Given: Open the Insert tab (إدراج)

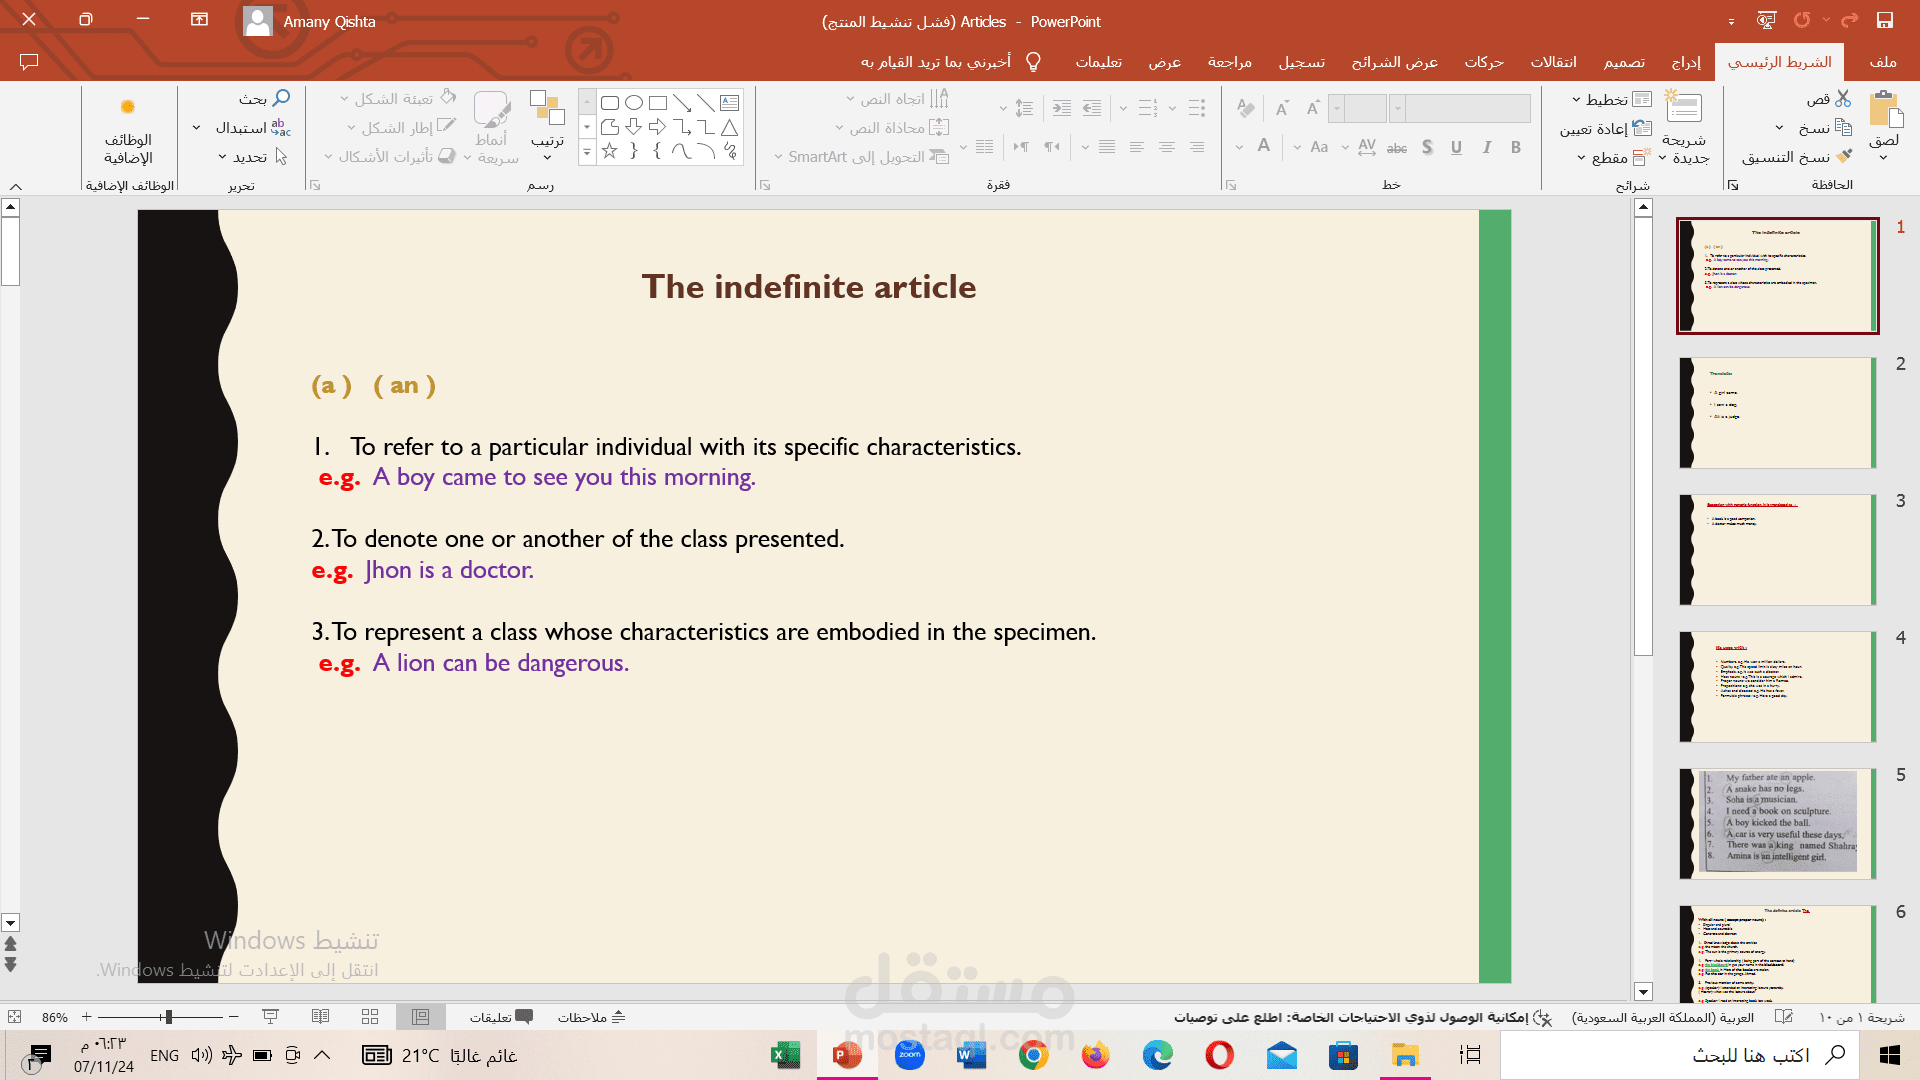Looking at the screenshot, I should [1686, 62].
